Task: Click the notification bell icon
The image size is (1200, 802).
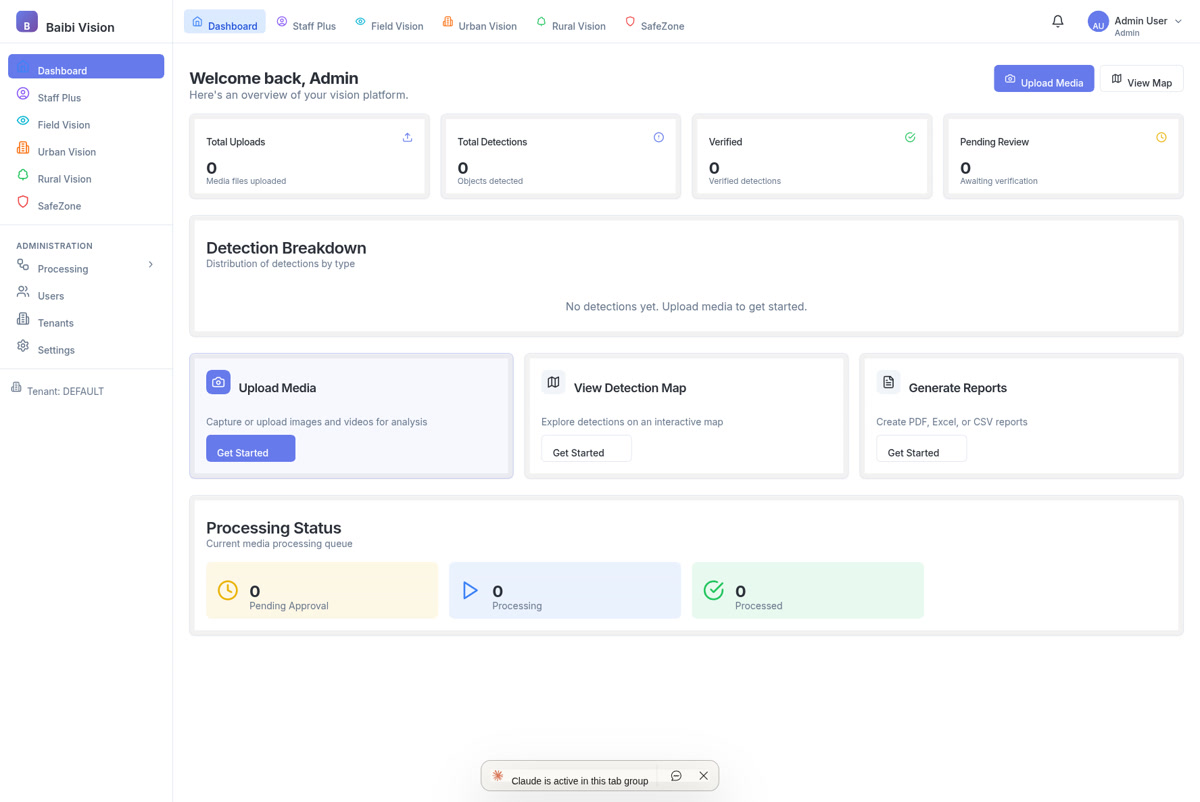Action: click(x=1057, y=20)
